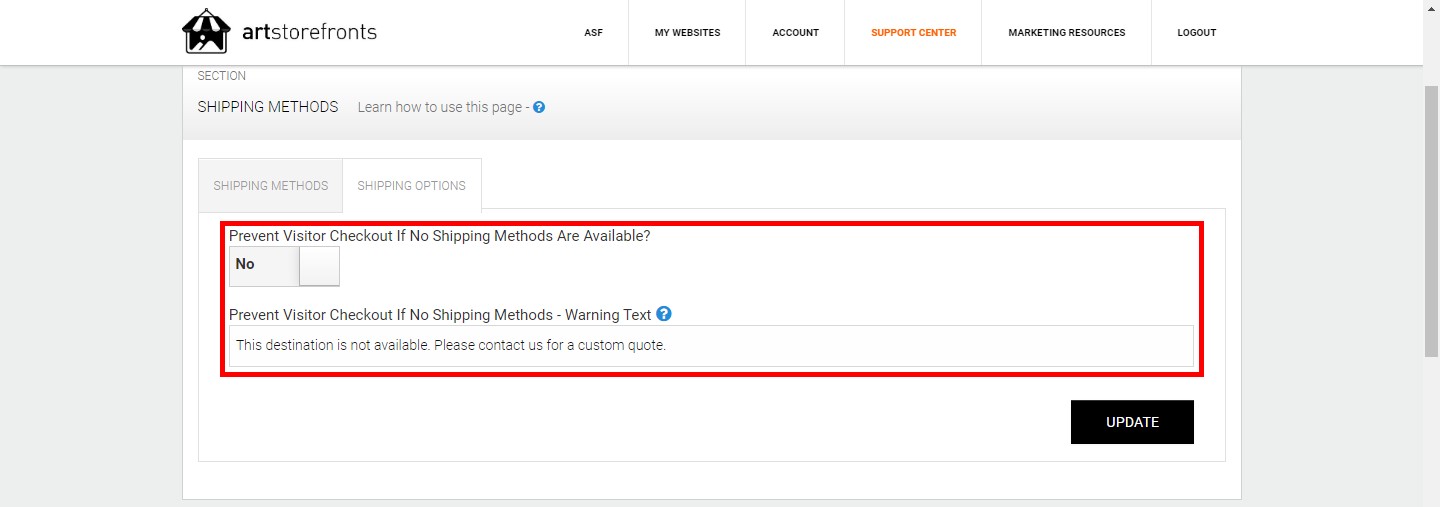Open the Account menu item
The width and height of the screenshot is (1440, 507).
(795, 33)
